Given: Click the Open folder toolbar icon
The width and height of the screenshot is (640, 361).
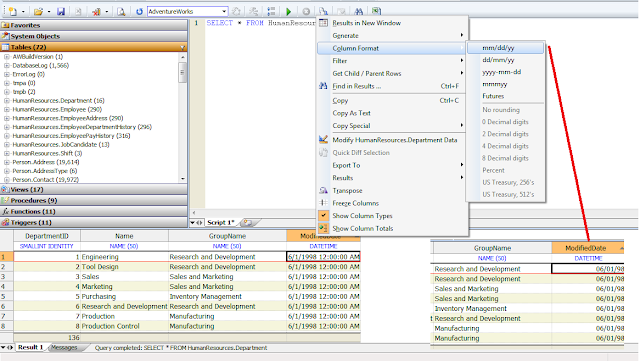Looking at the screenshot, I should coord(38,11).
